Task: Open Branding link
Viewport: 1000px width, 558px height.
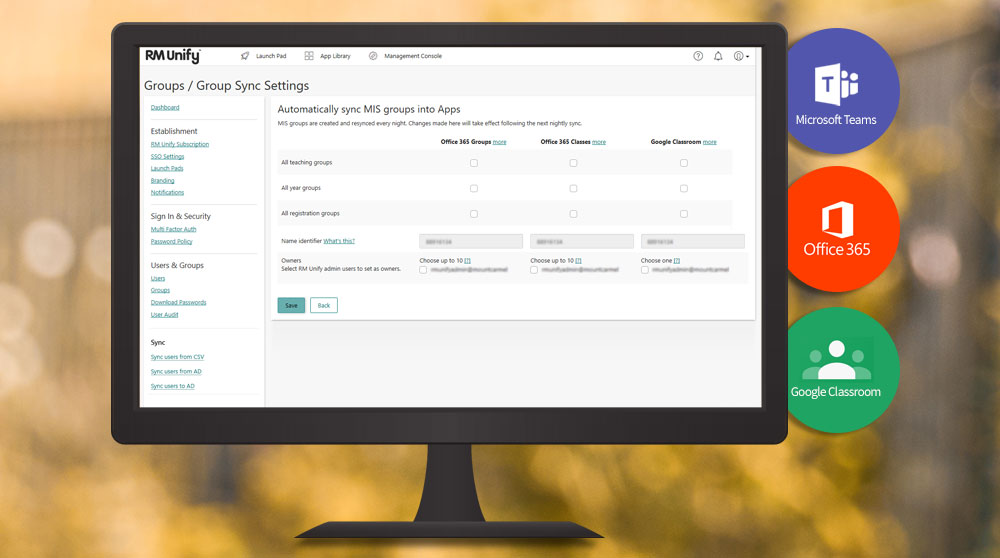Action: tap(162, 181)
